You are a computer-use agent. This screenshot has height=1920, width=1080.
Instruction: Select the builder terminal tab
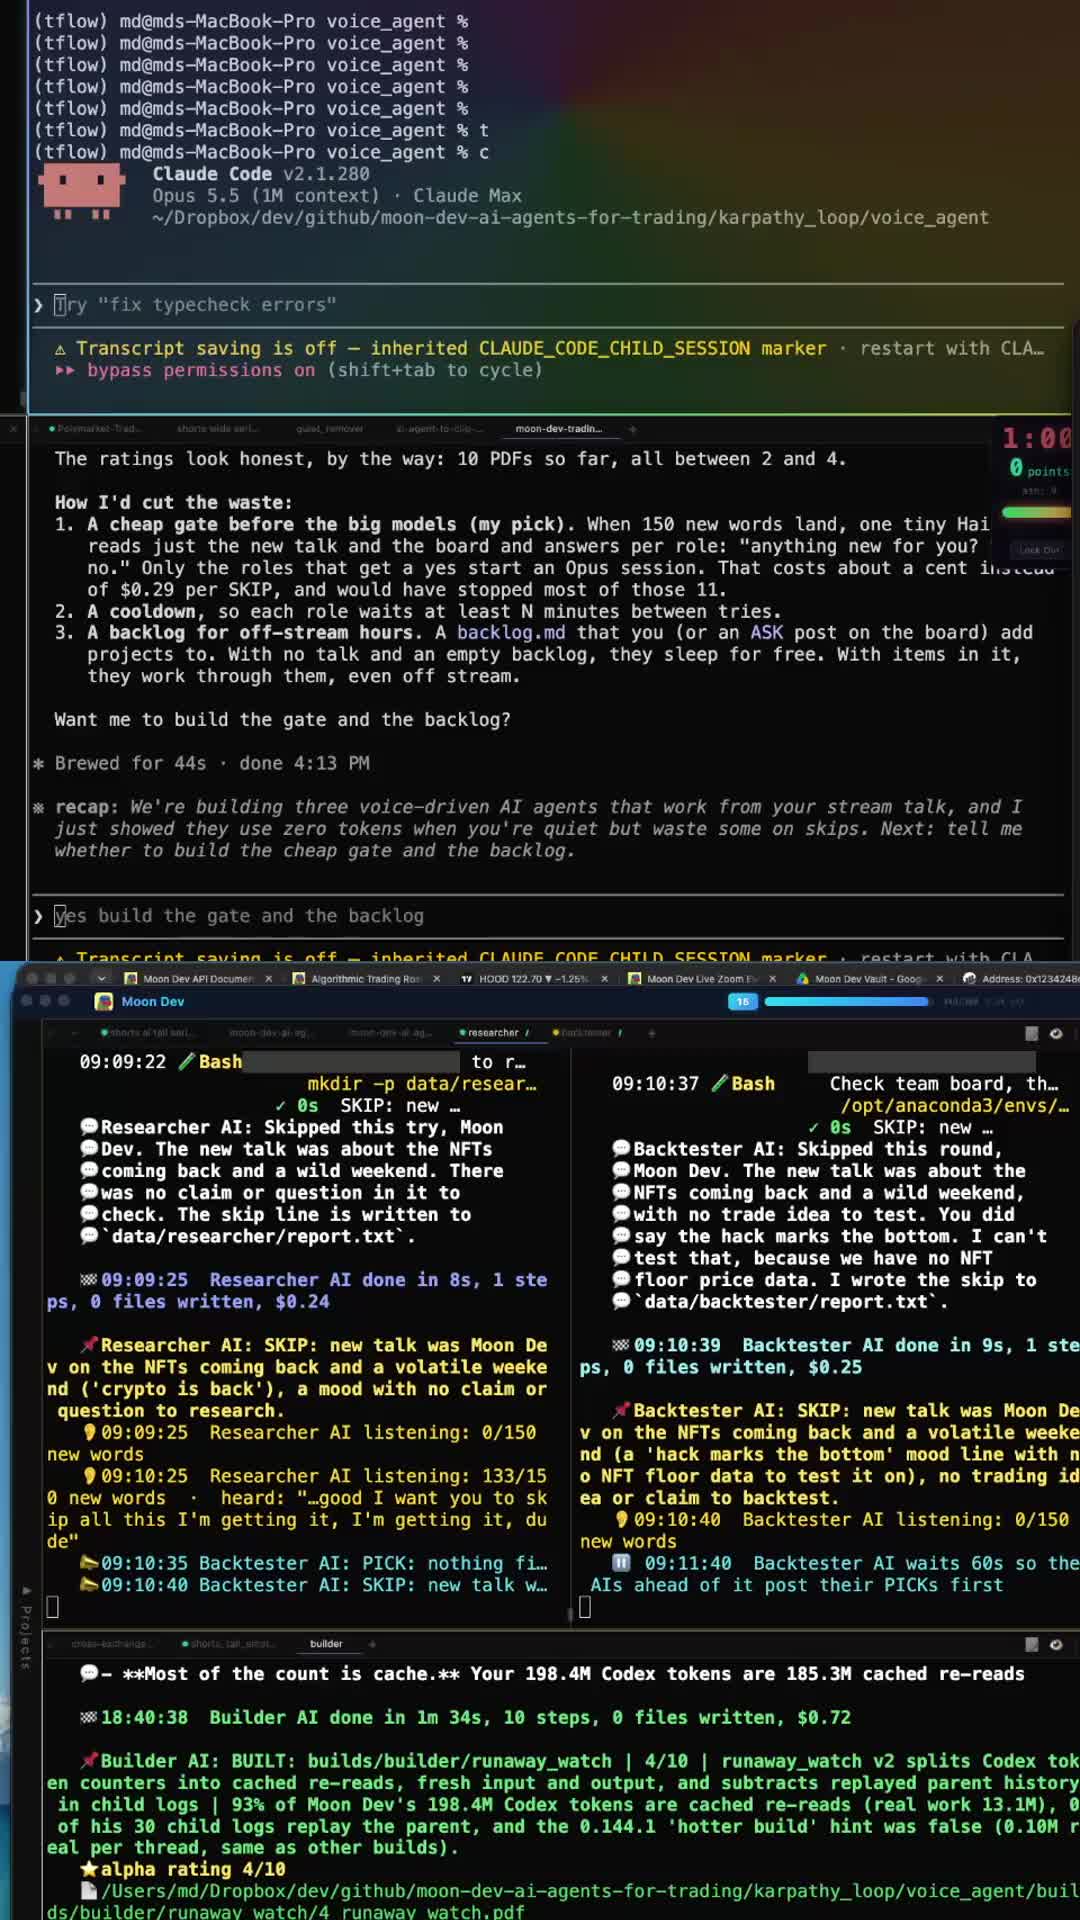326,1643
